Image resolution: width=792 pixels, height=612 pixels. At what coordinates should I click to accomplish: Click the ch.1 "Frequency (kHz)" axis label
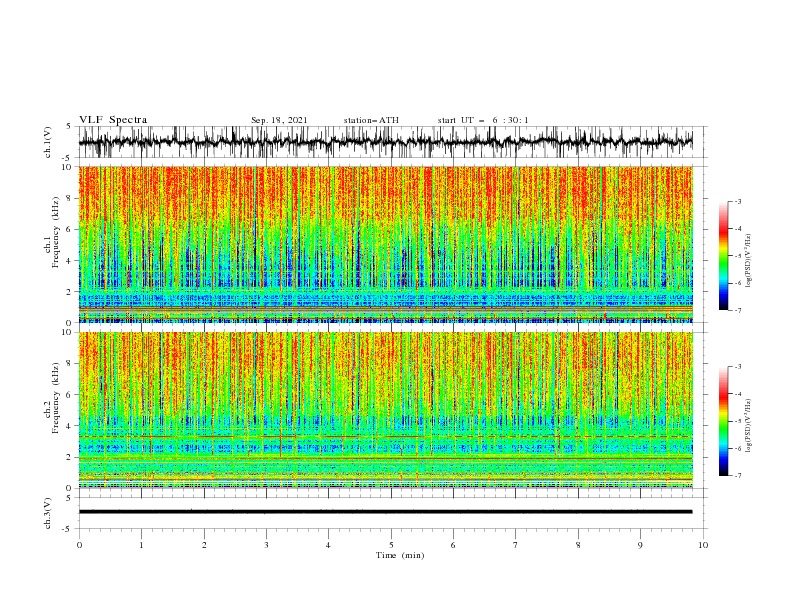55,233
